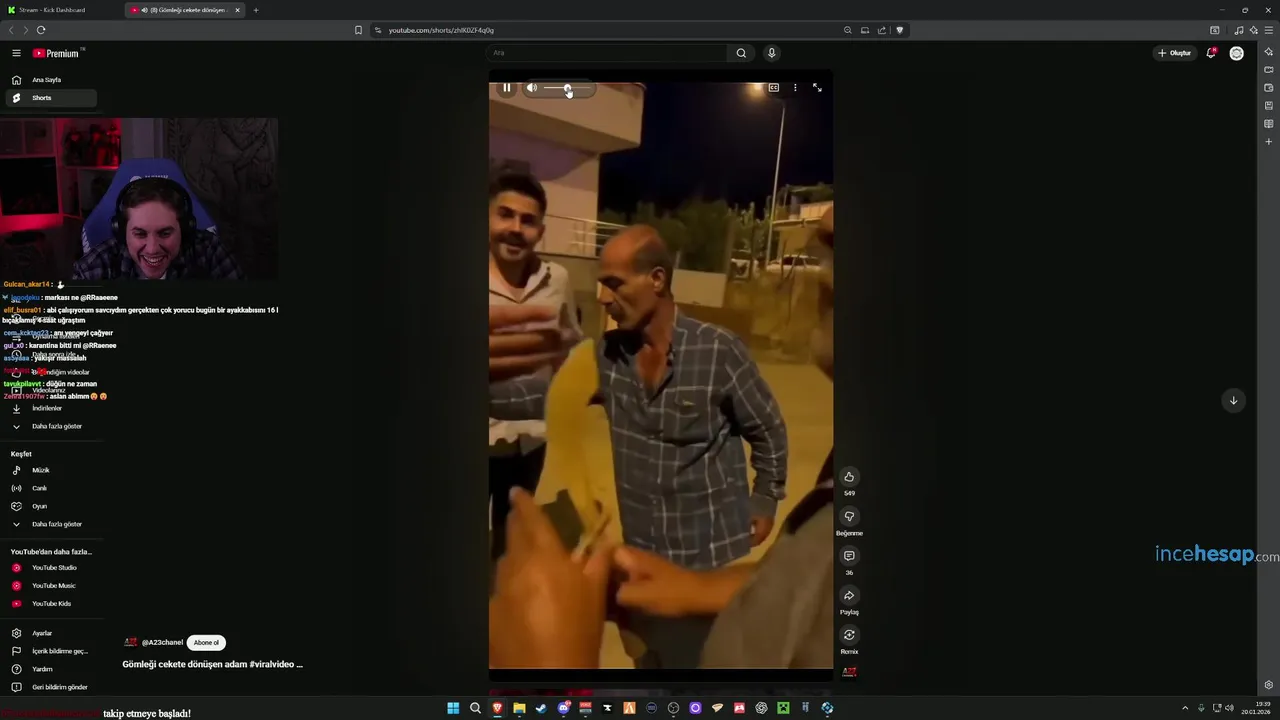This screenshot has width=1280, height=720.
Task: Open YouTube Studio link
Action: (50, 568)
